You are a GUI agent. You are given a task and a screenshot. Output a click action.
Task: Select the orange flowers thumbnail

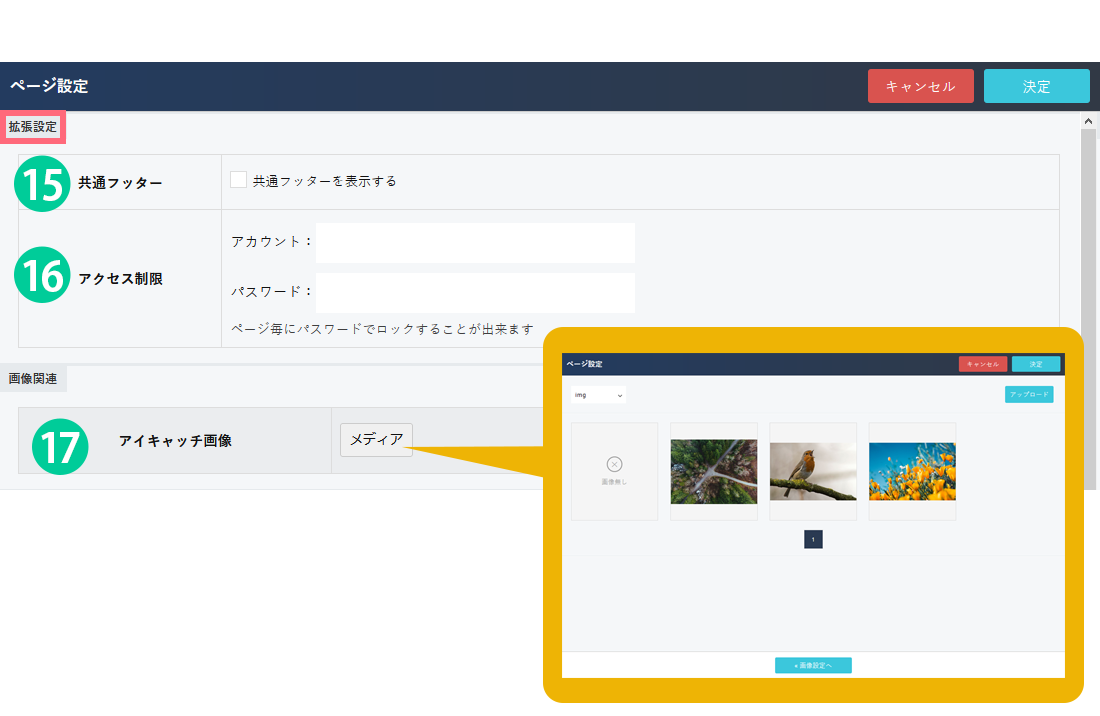point(911,471)
